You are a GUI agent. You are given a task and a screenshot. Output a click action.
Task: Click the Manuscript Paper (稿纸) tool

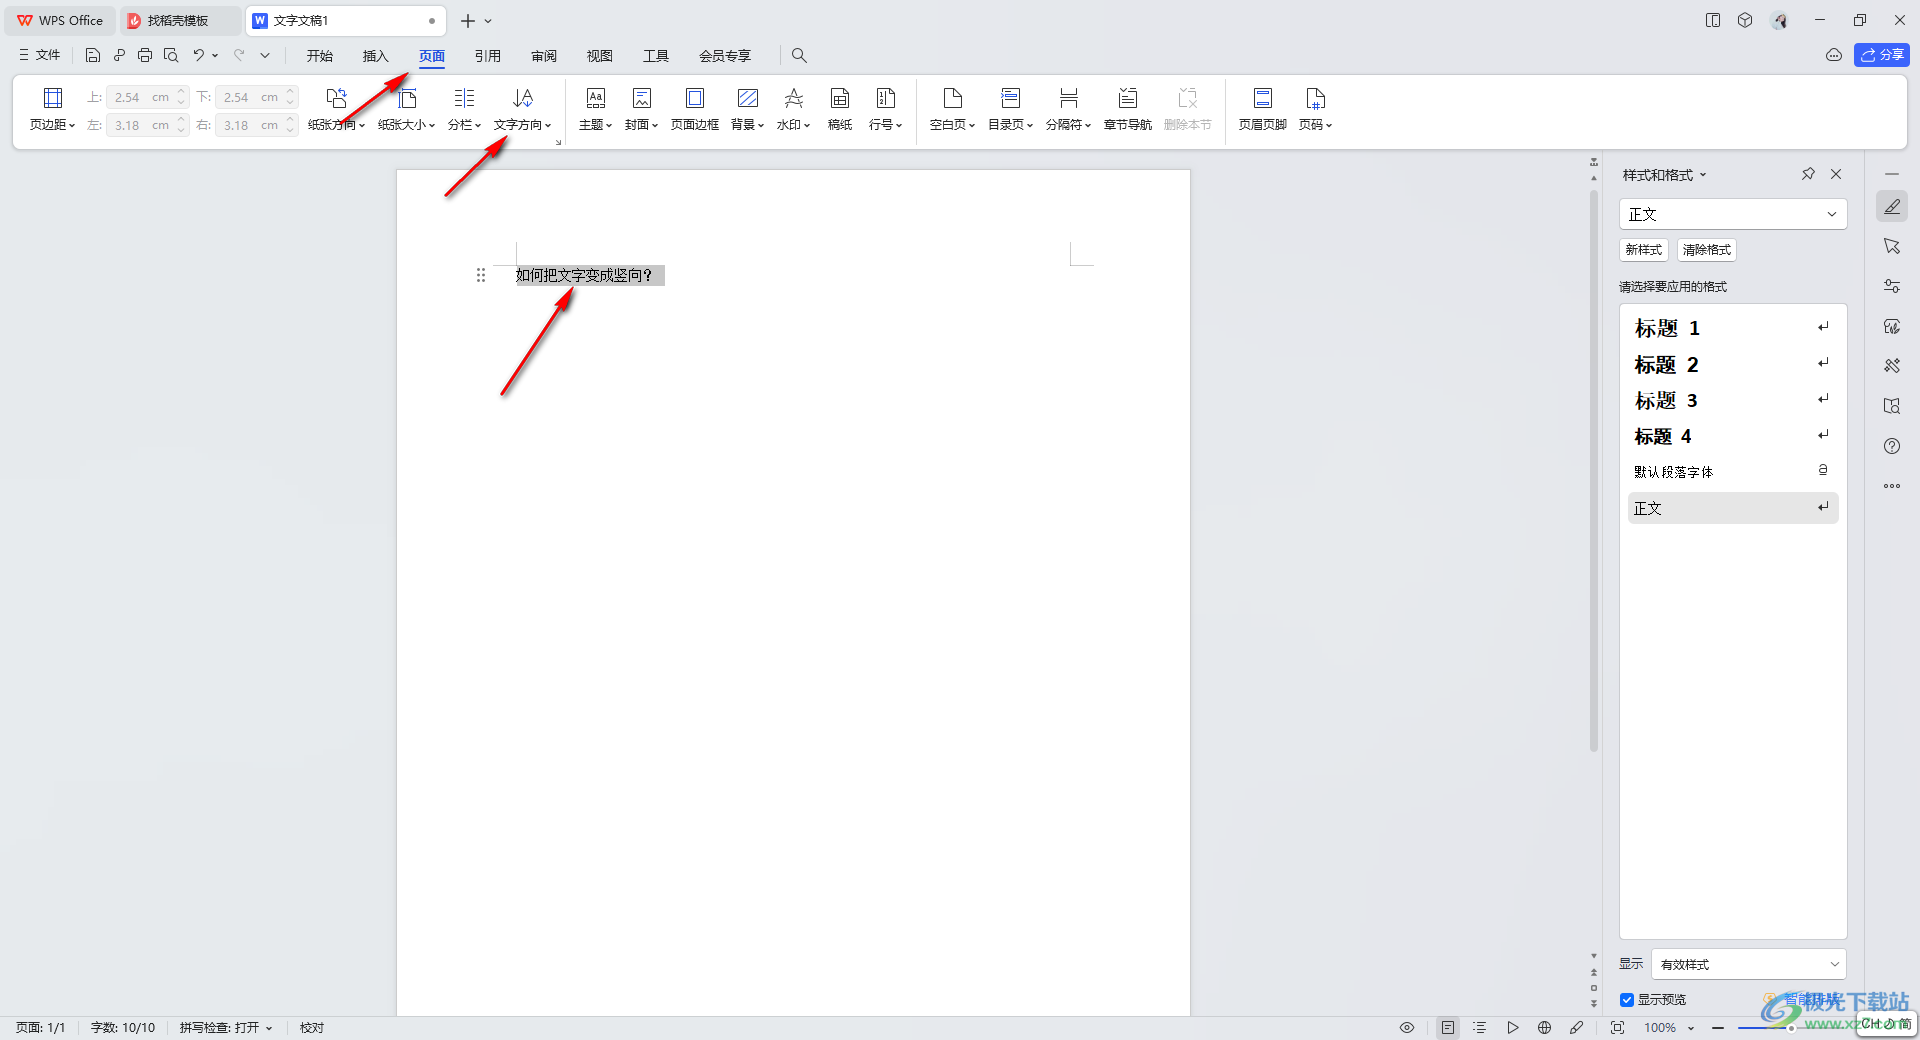(840, 109)
